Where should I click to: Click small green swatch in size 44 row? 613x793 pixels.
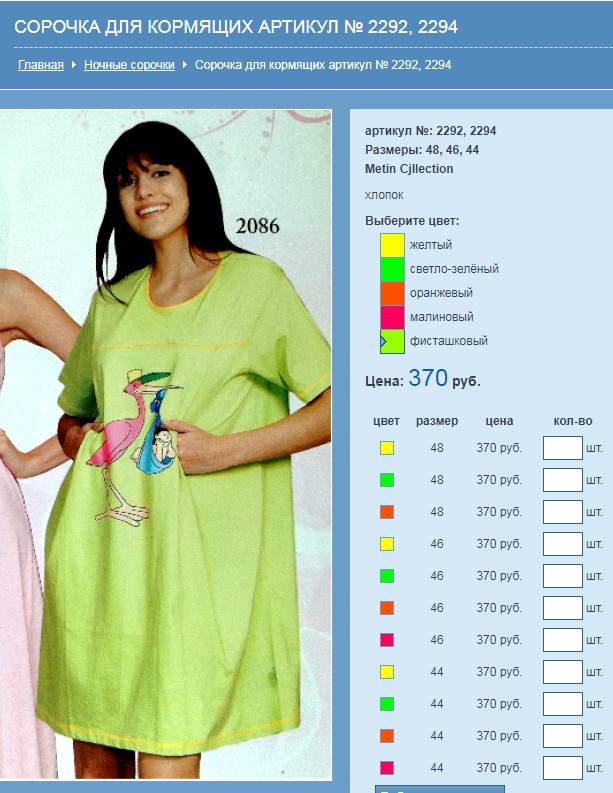(x=387, y=704)
